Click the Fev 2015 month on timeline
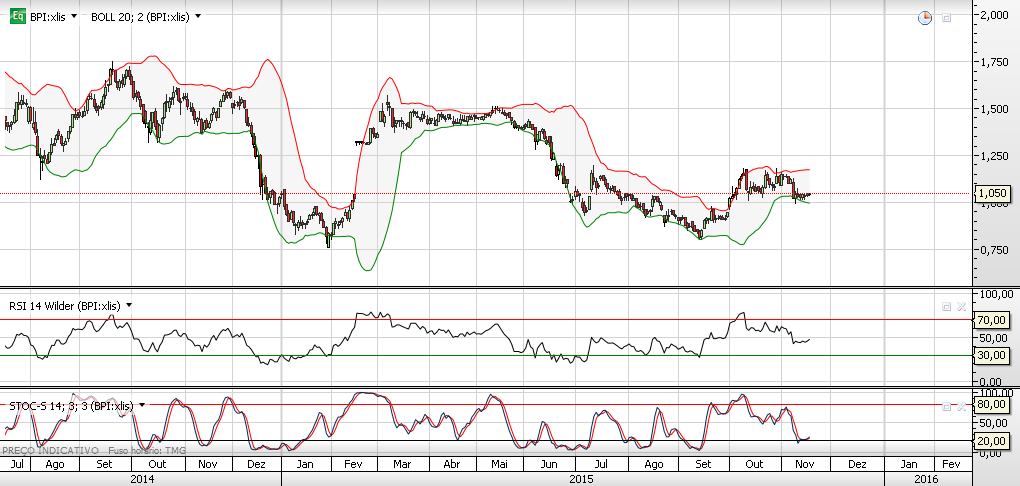 pyautogui.click(x=355, y=465)
